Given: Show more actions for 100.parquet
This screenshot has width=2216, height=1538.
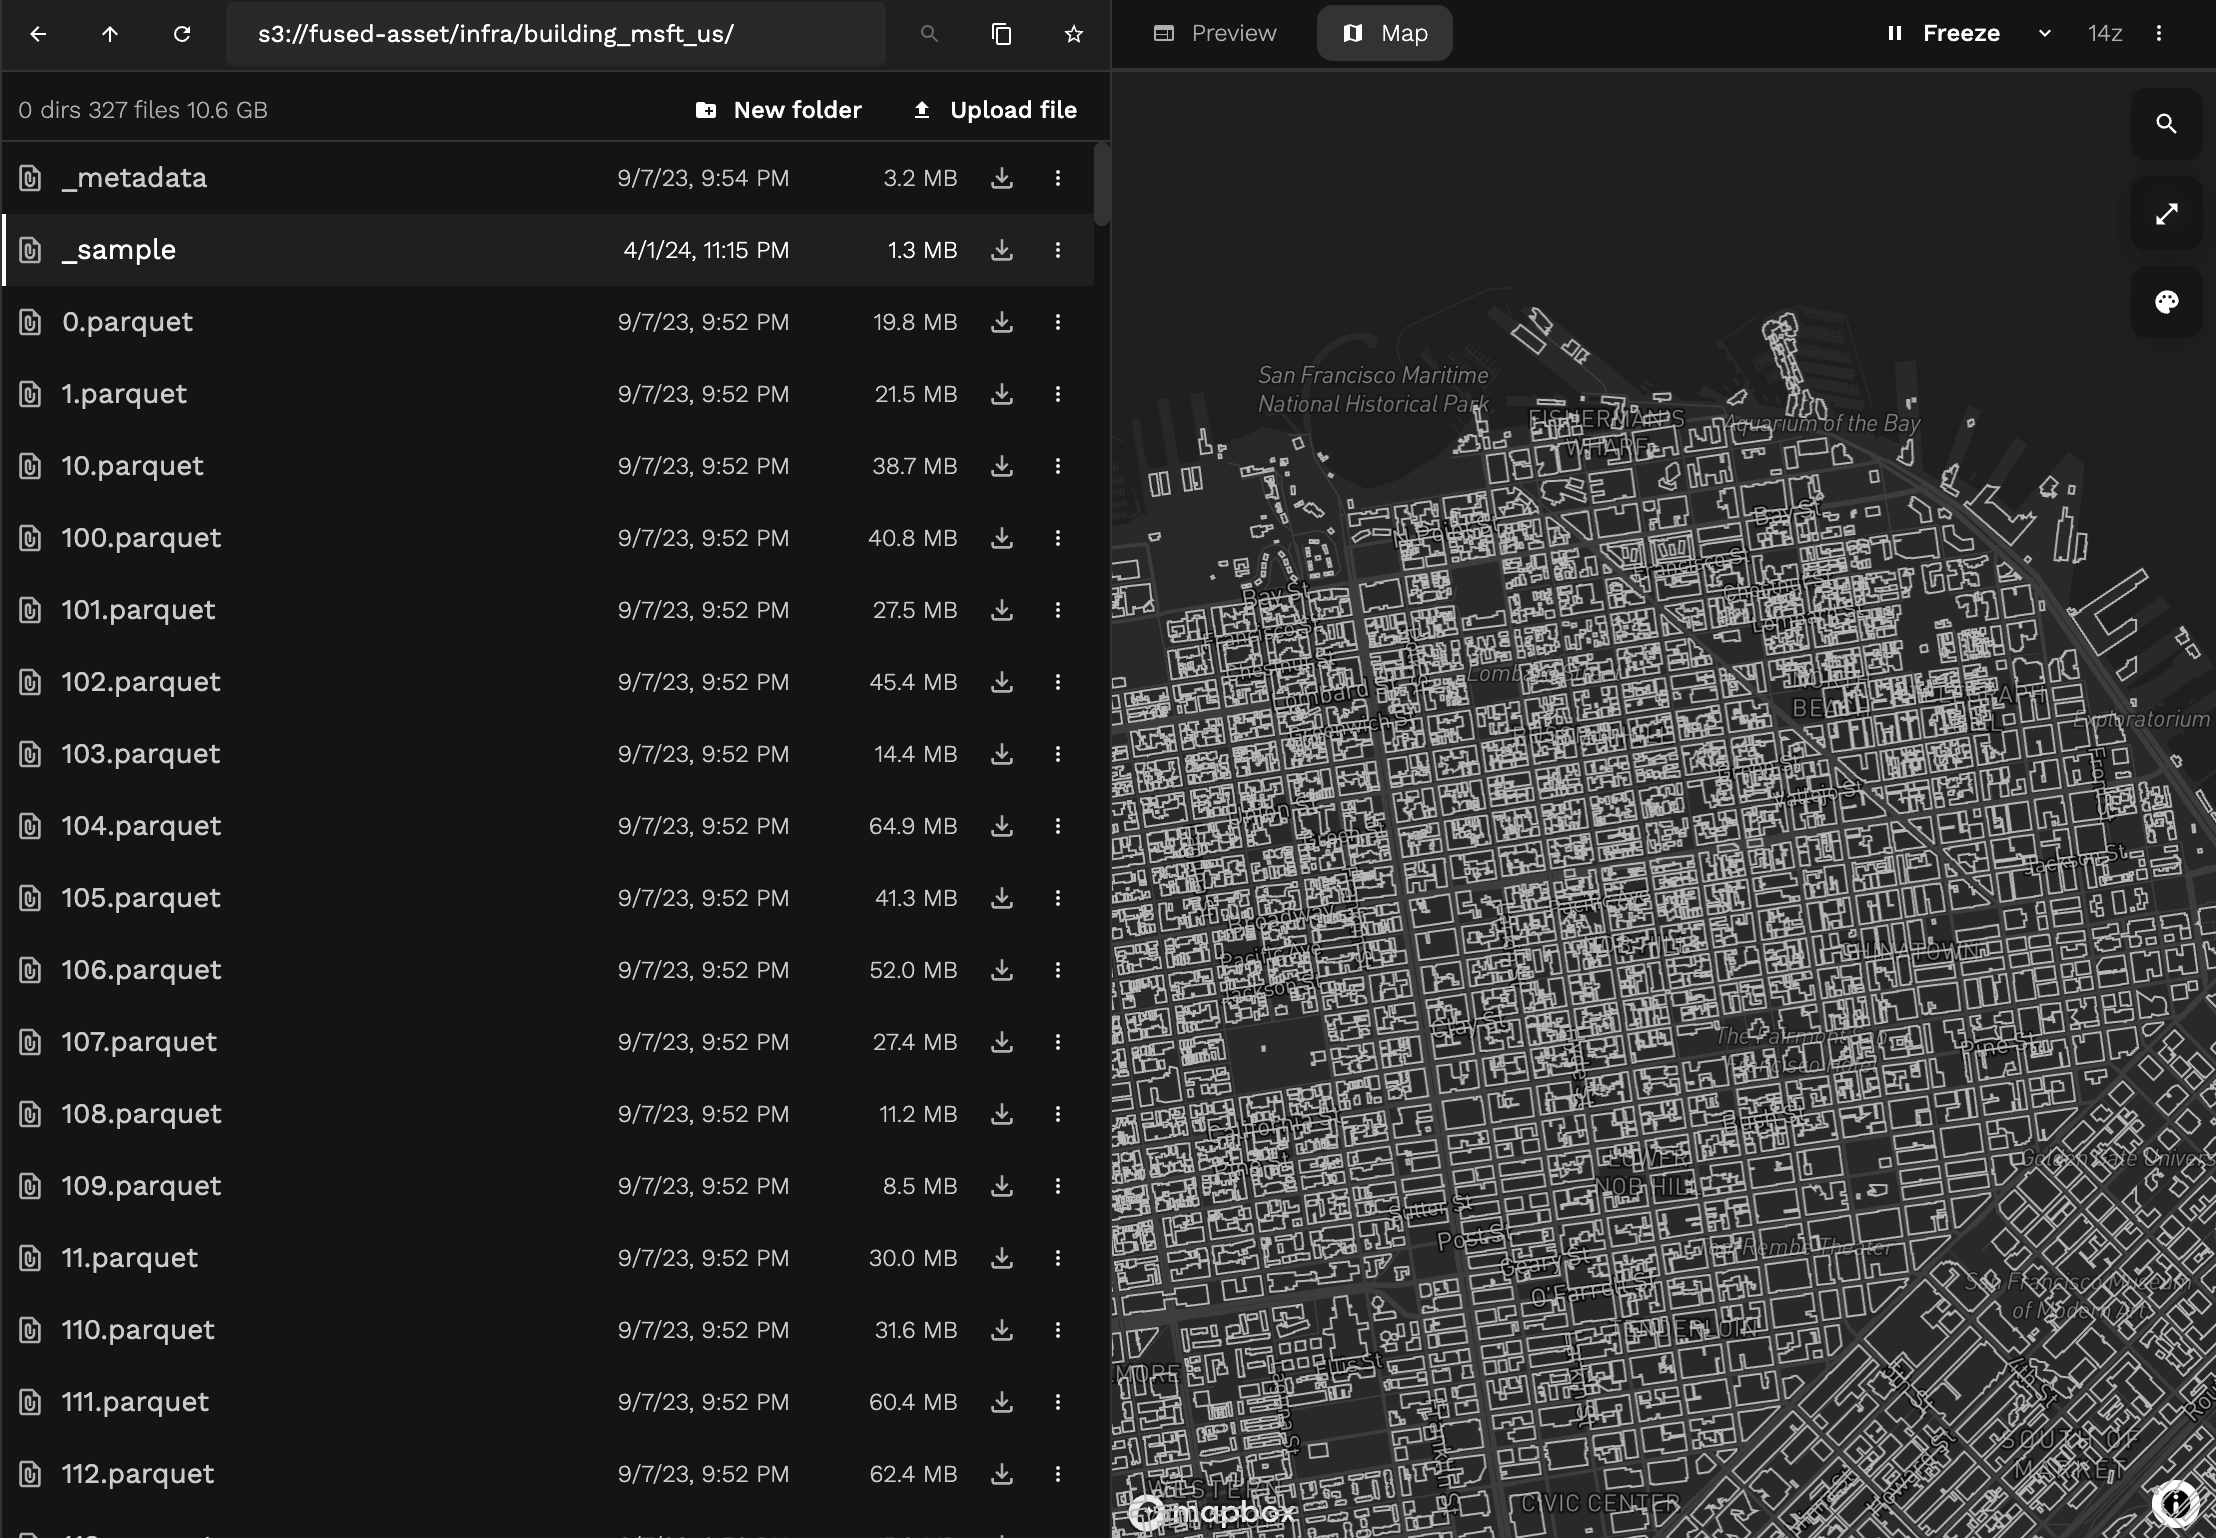Looking at the screenshot, I should point(1058,538).
